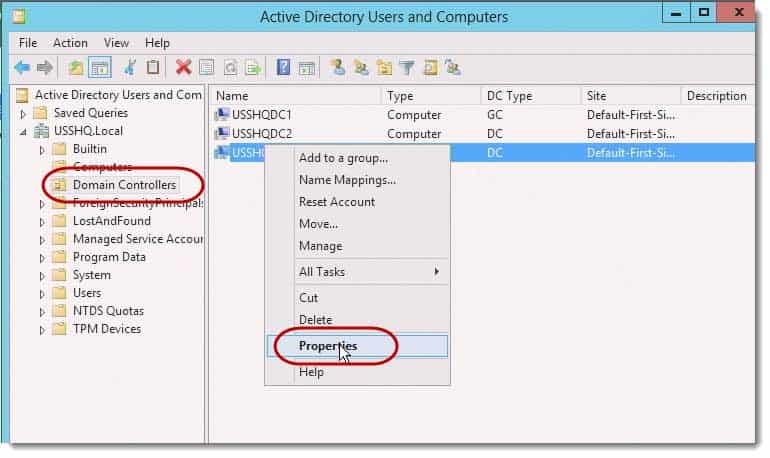Expand the Managed Service Accounts container
Screen dimensions: 770x458
[x=42, y=240]
